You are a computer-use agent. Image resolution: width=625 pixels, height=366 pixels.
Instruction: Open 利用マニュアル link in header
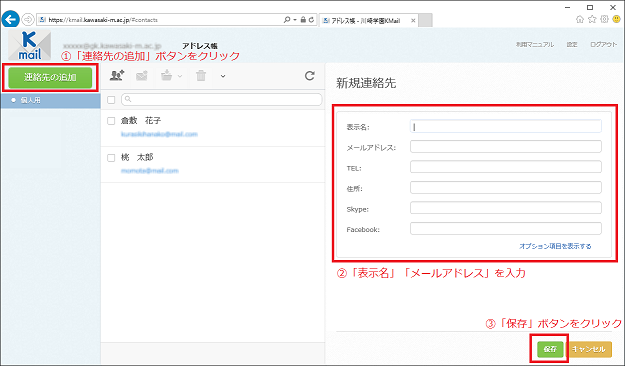point(535,45)
